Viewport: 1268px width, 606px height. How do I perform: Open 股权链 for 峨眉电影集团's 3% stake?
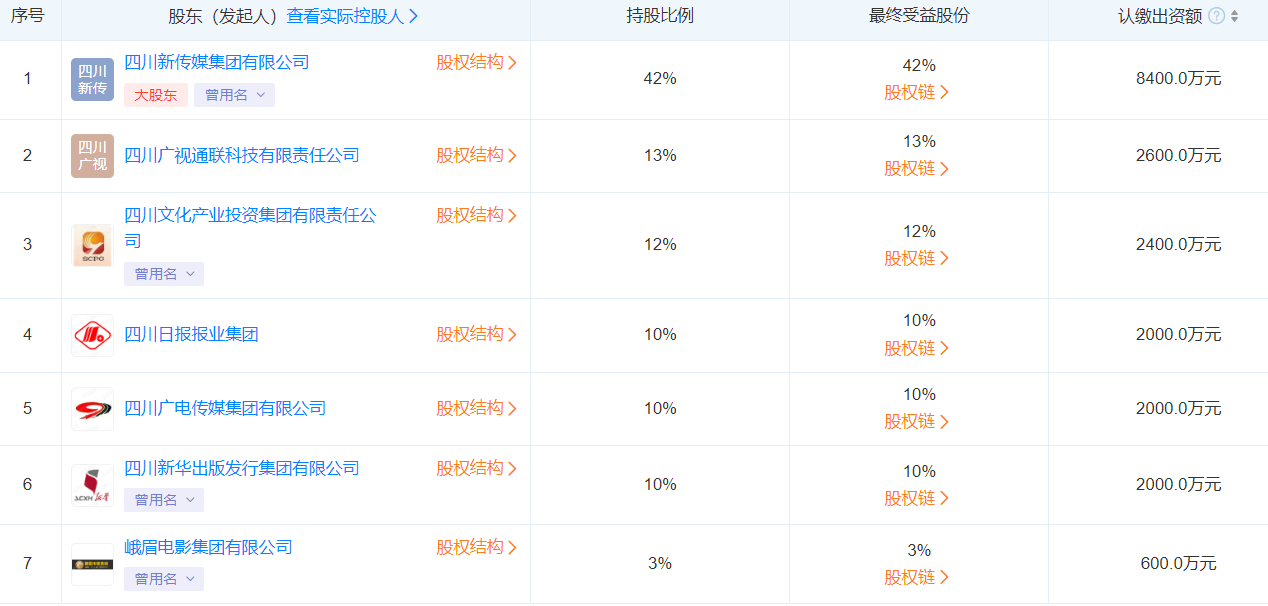[x=916, y=577]
